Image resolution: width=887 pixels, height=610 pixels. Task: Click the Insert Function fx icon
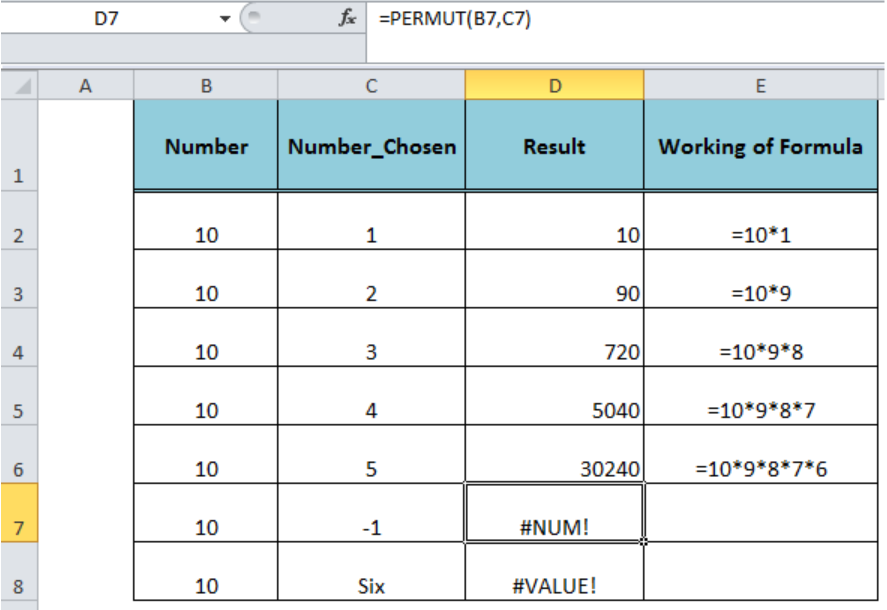347,19
